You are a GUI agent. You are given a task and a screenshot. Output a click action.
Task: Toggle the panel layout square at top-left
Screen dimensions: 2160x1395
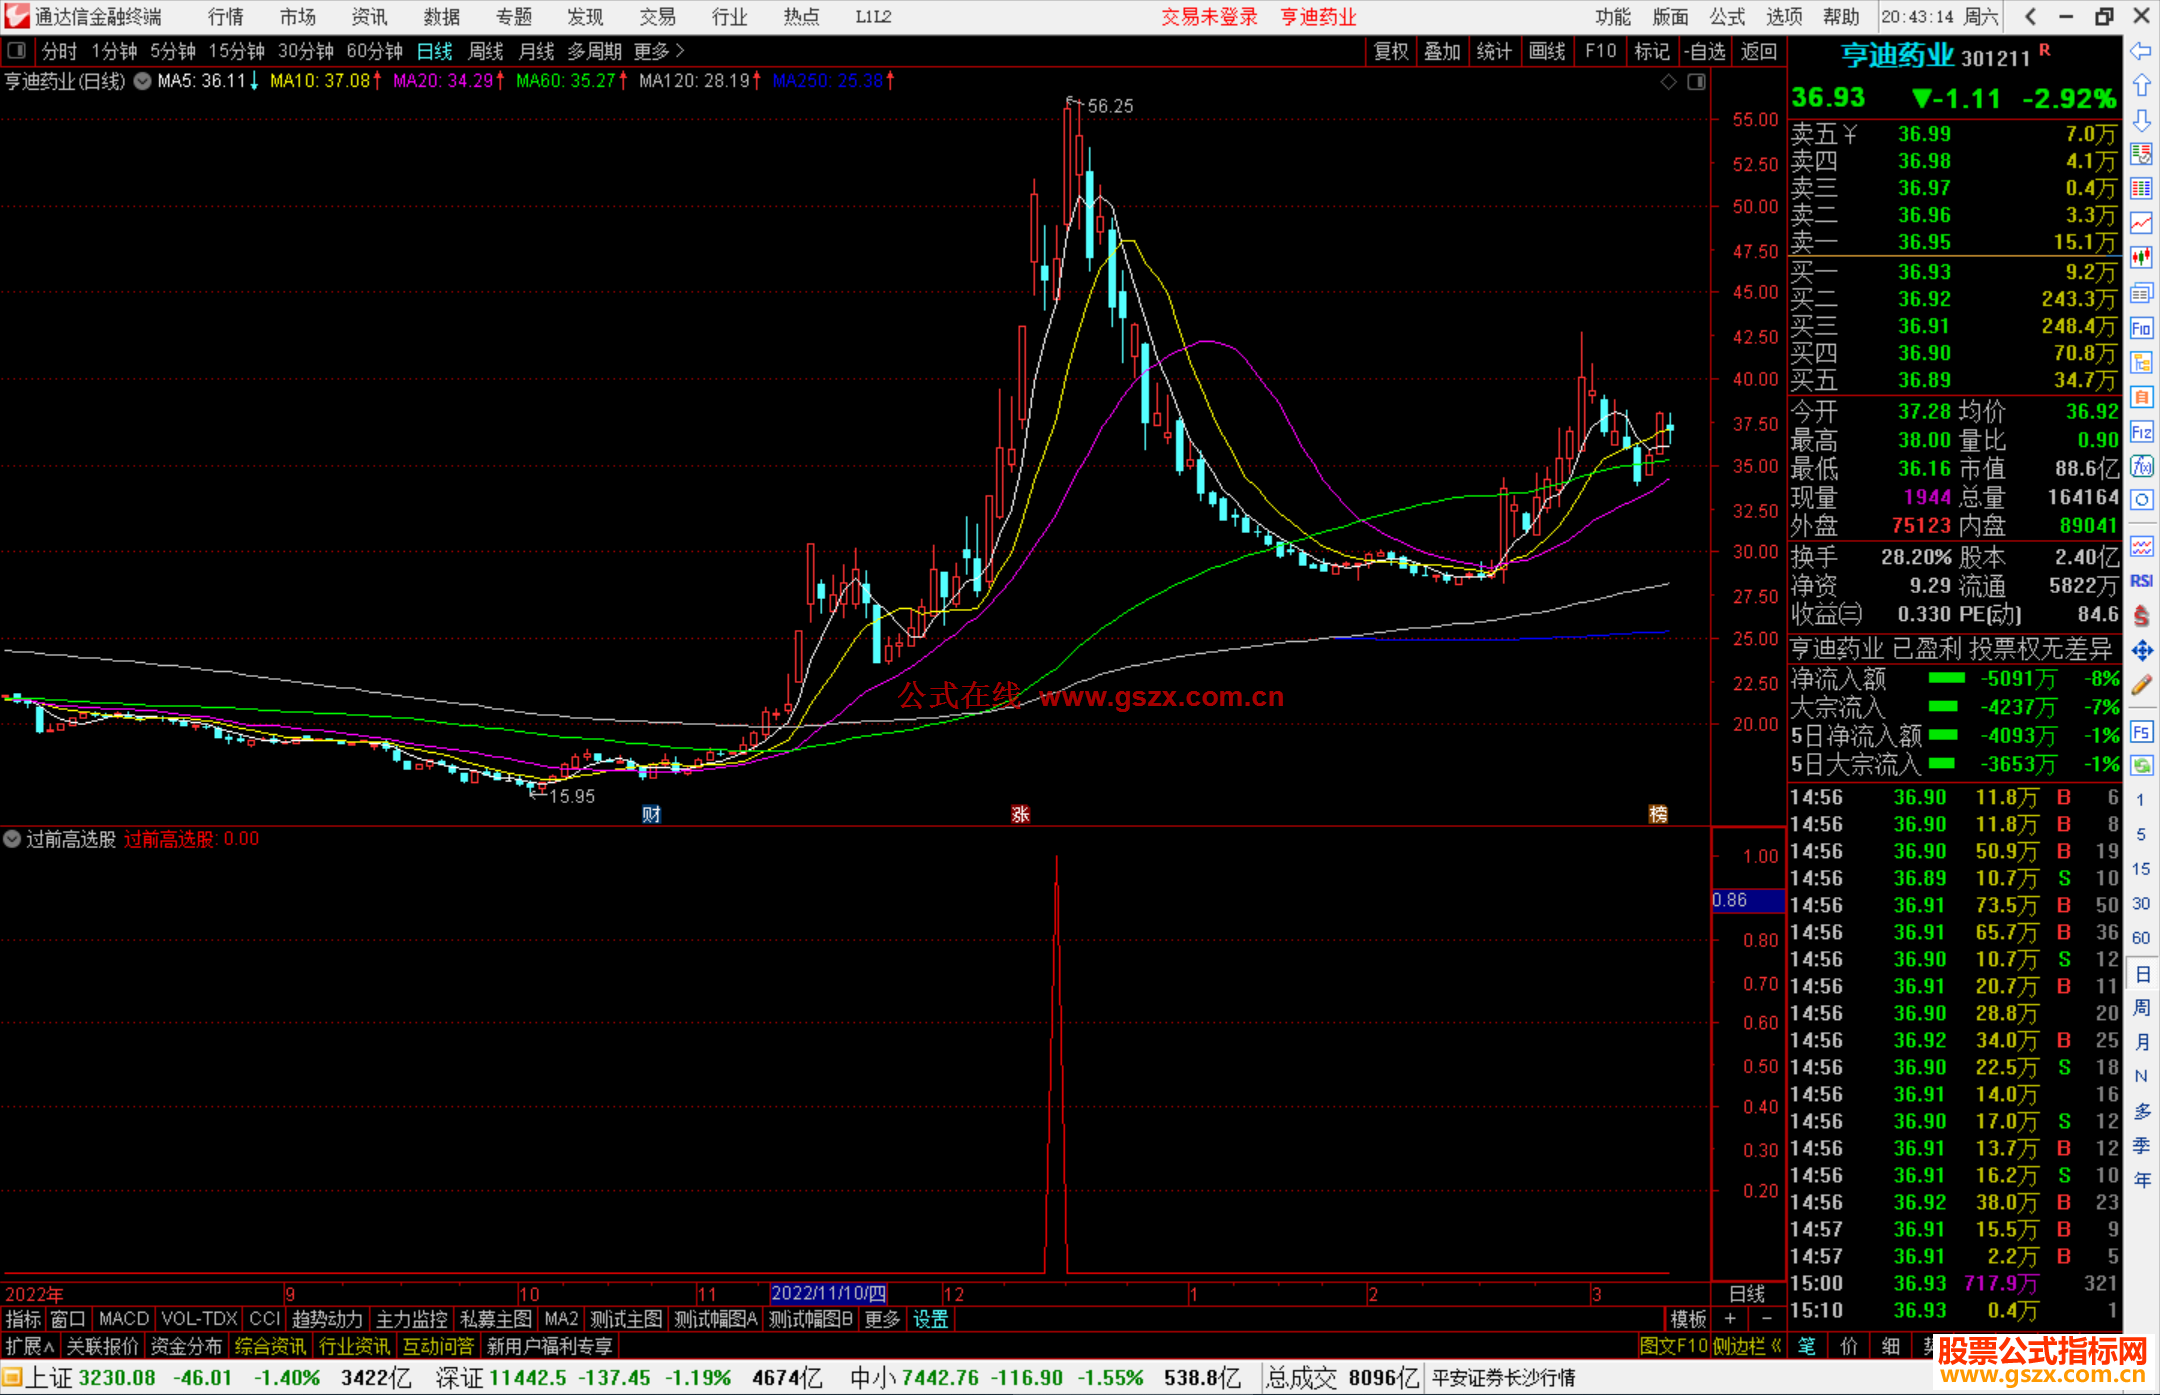pyautogui.click(x=16, y=51)
